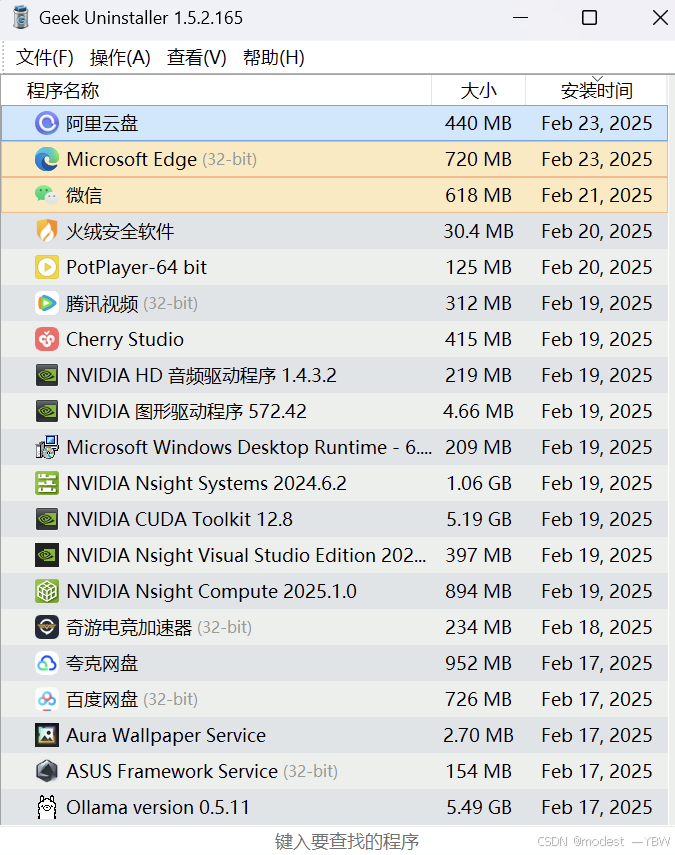Click the 阿里云盘 app icon

(x=47, y=123)
